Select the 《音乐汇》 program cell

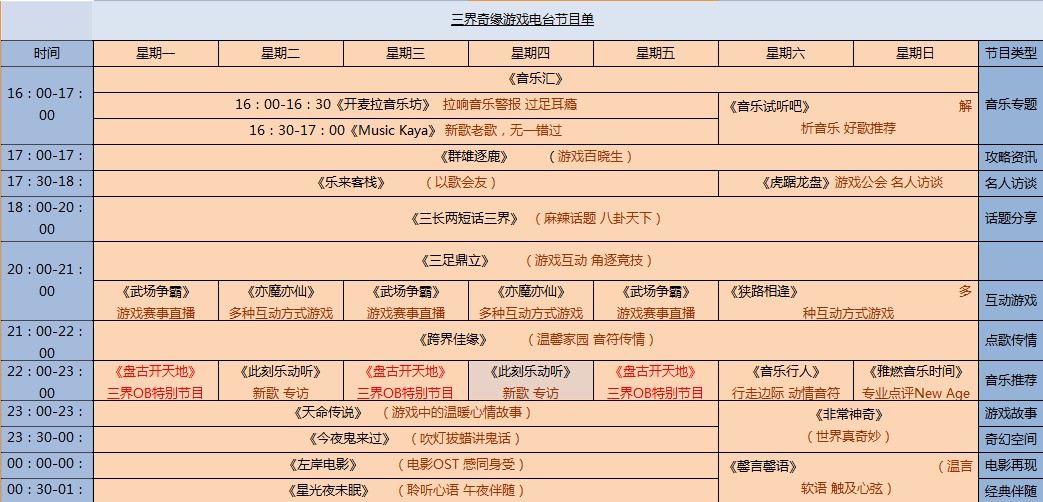coord(535,79)
